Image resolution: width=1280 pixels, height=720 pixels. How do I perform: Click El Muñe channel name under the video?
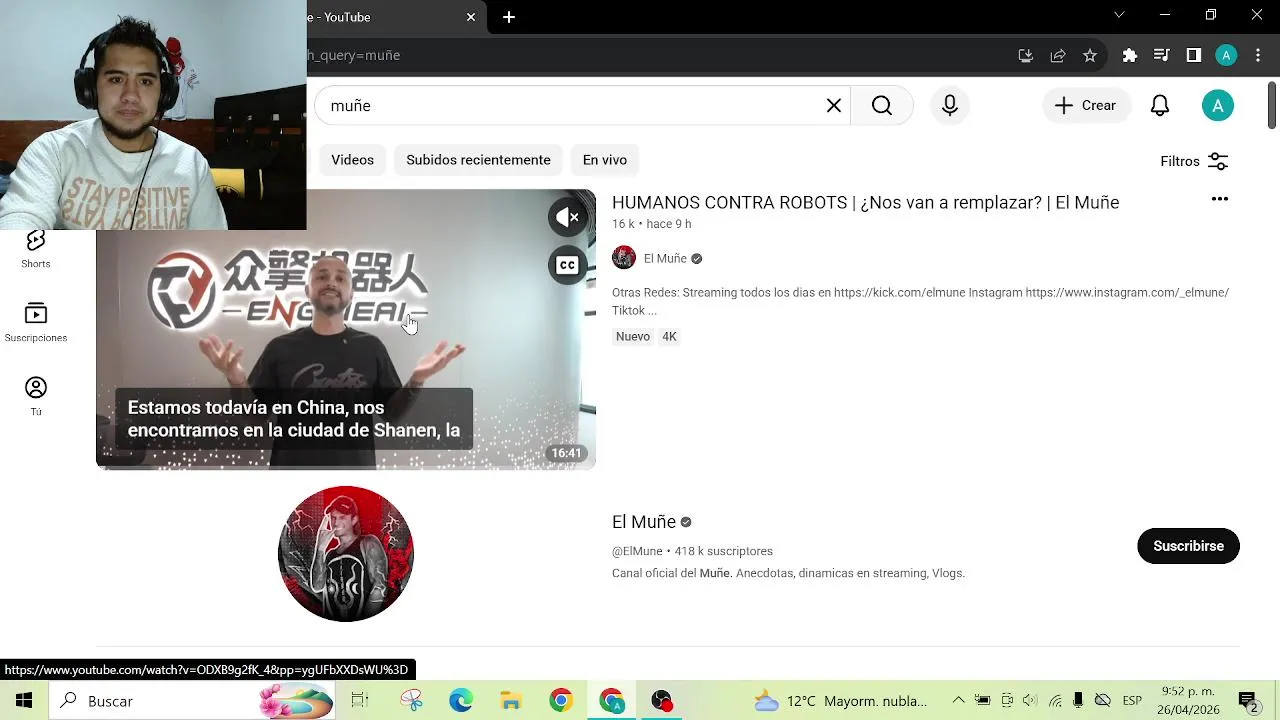(x=665, y=258)
